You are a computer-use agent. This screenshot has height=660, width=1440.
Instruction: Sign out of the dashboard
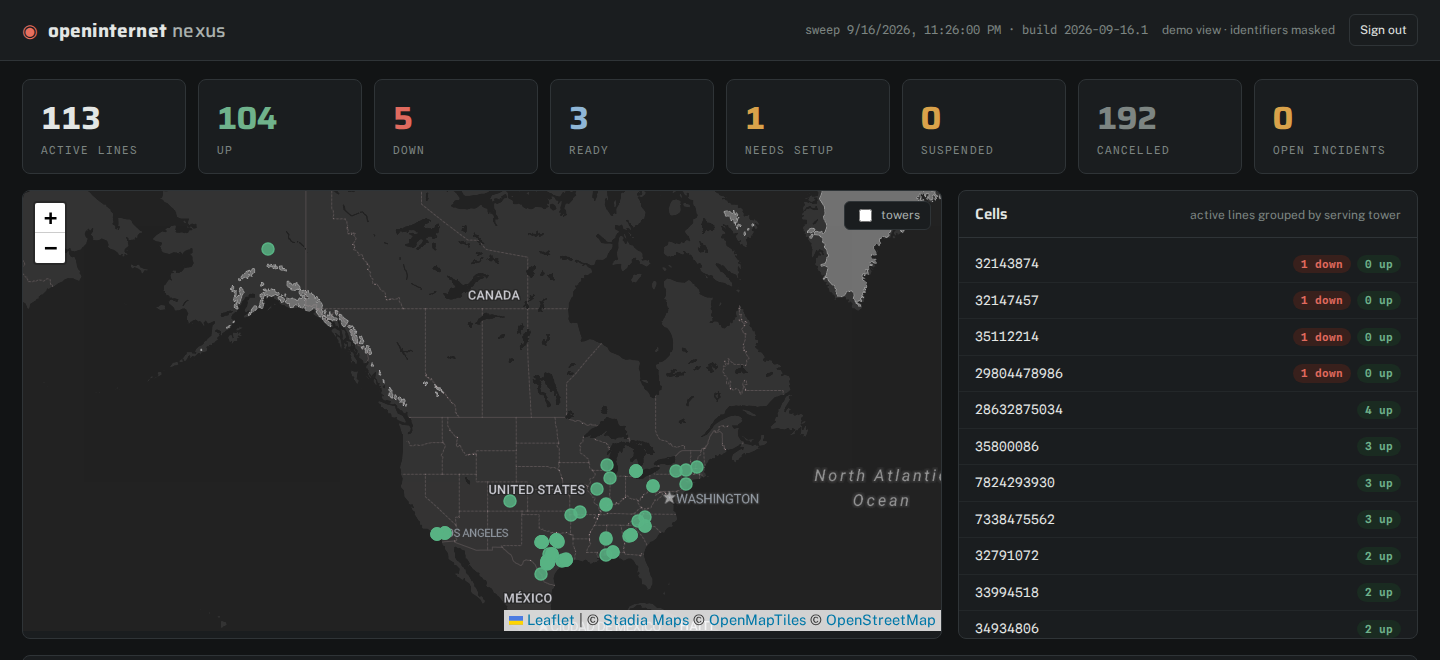point(1383,30)
